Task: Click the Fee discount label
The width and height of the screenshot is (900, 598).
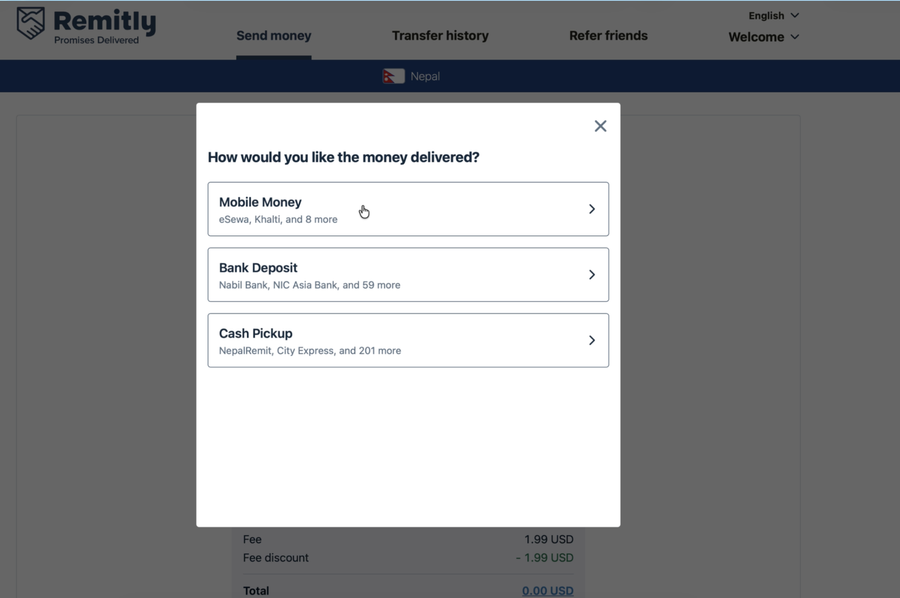Action: click(x=276, y=558)
